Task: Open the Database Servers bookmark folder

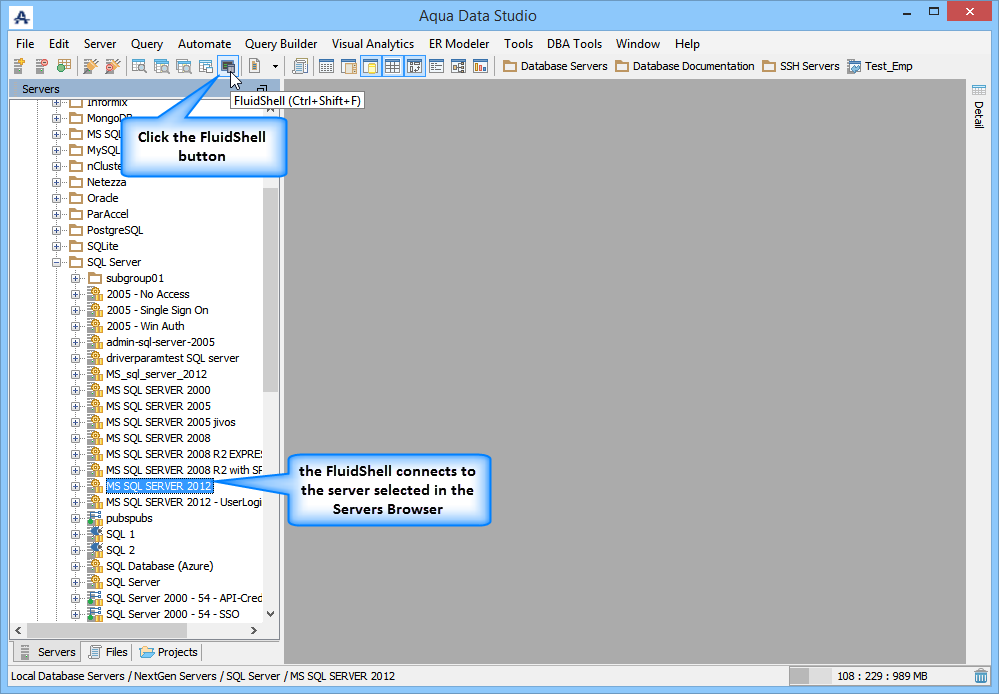Action: (x=555, y=66)
